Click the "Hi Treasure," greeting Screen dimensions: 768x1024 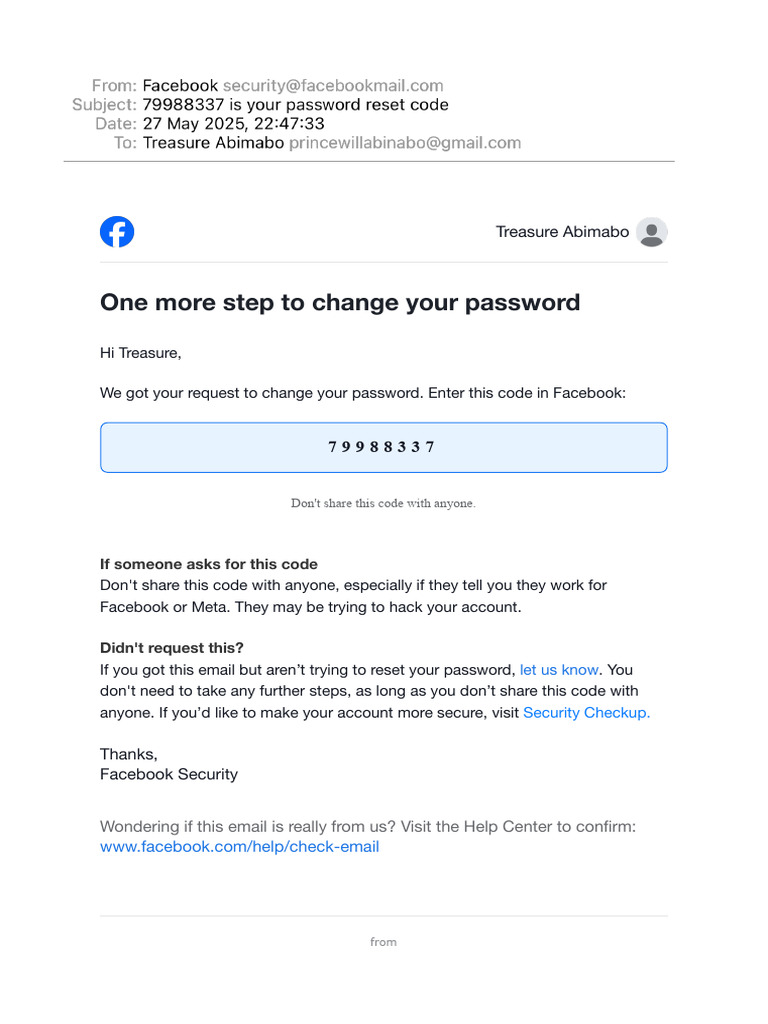click(x=141, y=353)
